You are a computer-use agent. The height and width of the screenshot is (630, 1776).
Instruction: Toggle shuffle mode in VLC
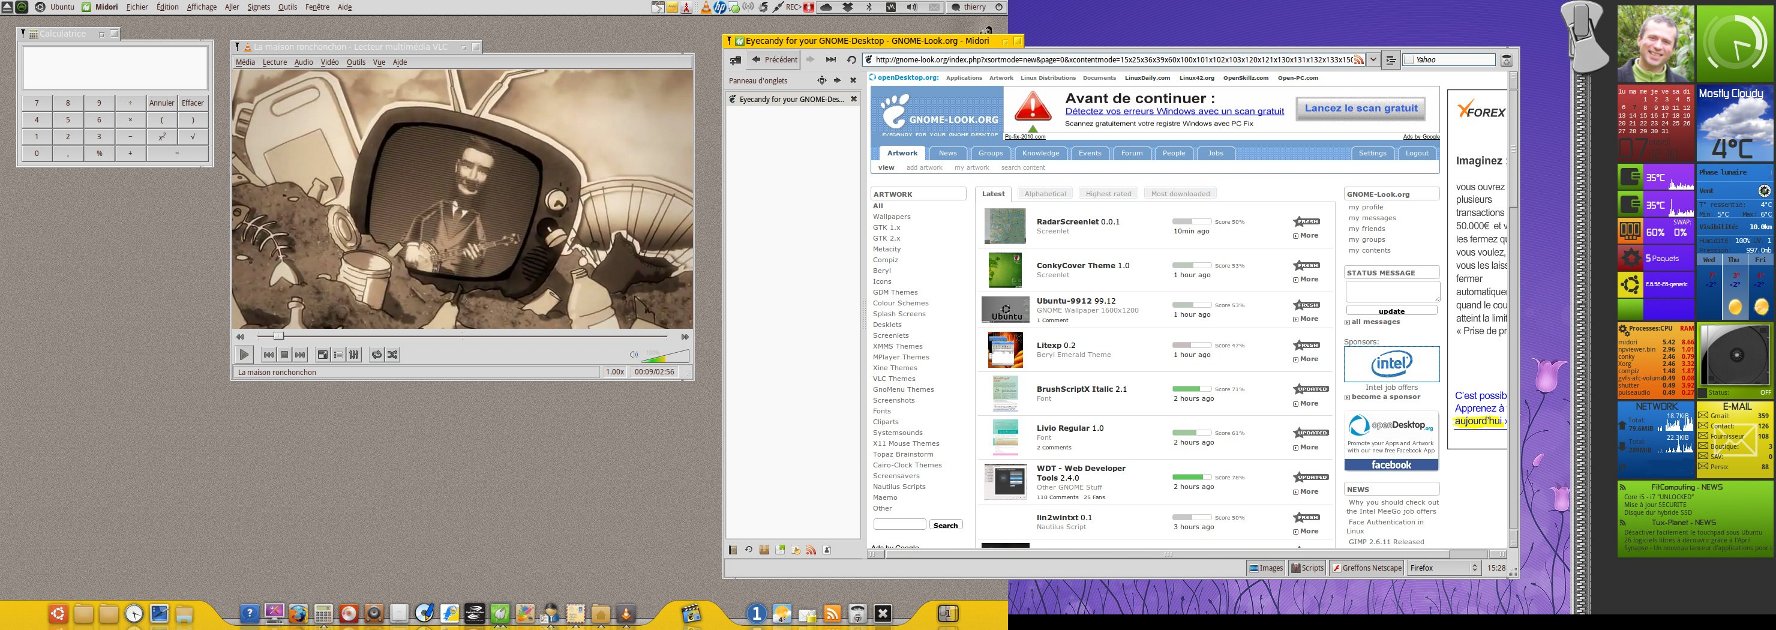[x=393, y=354]
